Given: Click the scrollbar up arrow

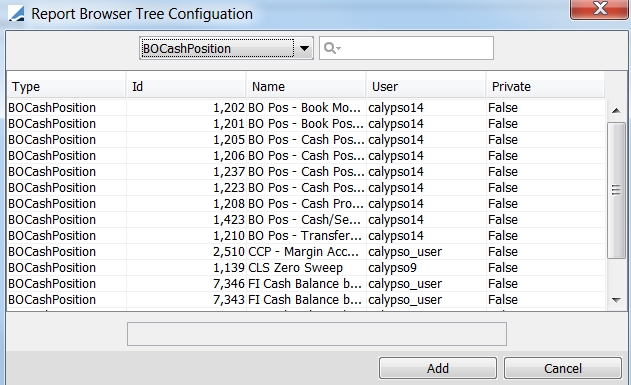Looking at the screenshot, I should pyautogui.click(x=616, y=110).
